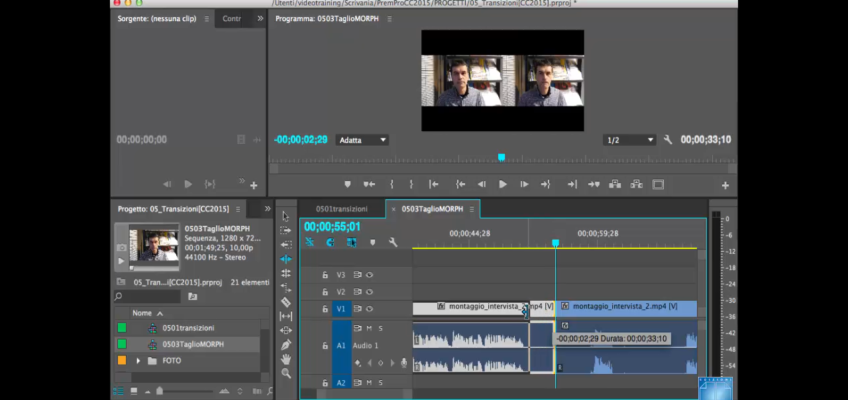Screen dimensions: 848x400
Task: Open the 1/2 playback resolution dropdown
Action: click(629, 140)
